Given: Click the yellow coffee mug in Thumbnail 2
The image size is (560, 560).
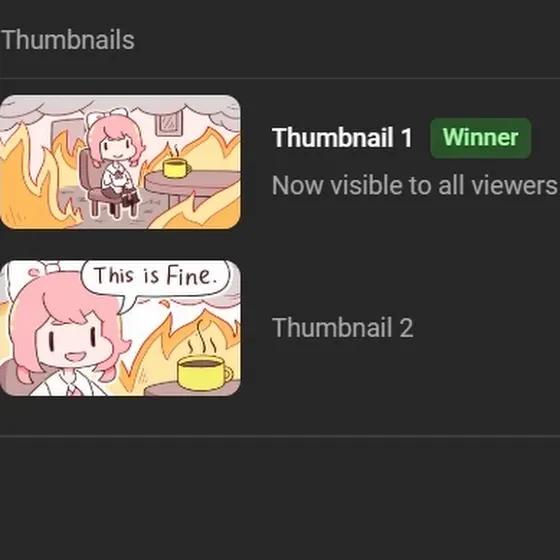Looking at the screenshot, I should pyautogui.click(x=204, y=372).
